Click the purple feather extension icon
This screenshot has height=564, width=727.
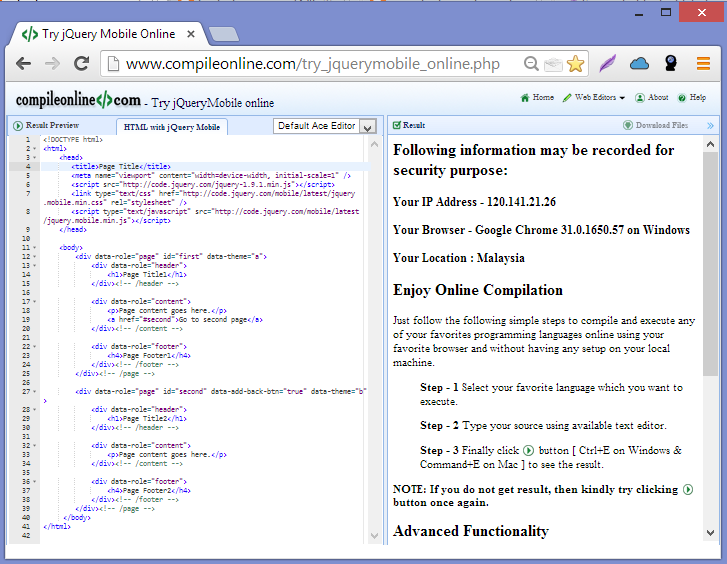(x=607, y=64)
